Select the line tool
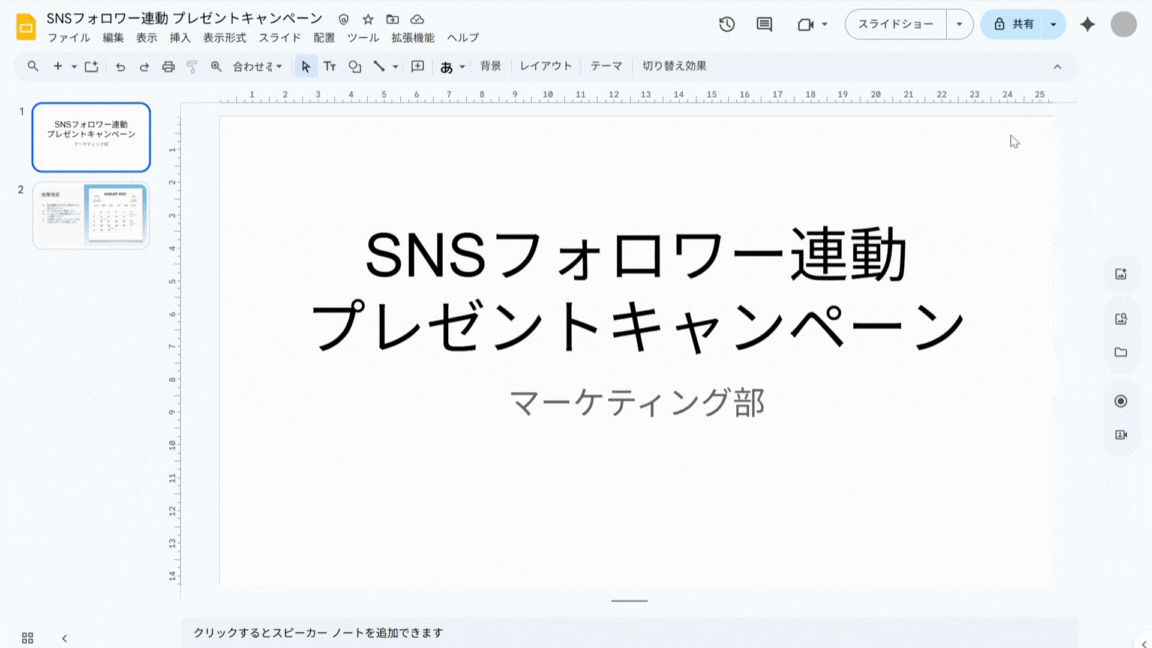This screenshot has height=648, width=1152. tap(379, 66)
